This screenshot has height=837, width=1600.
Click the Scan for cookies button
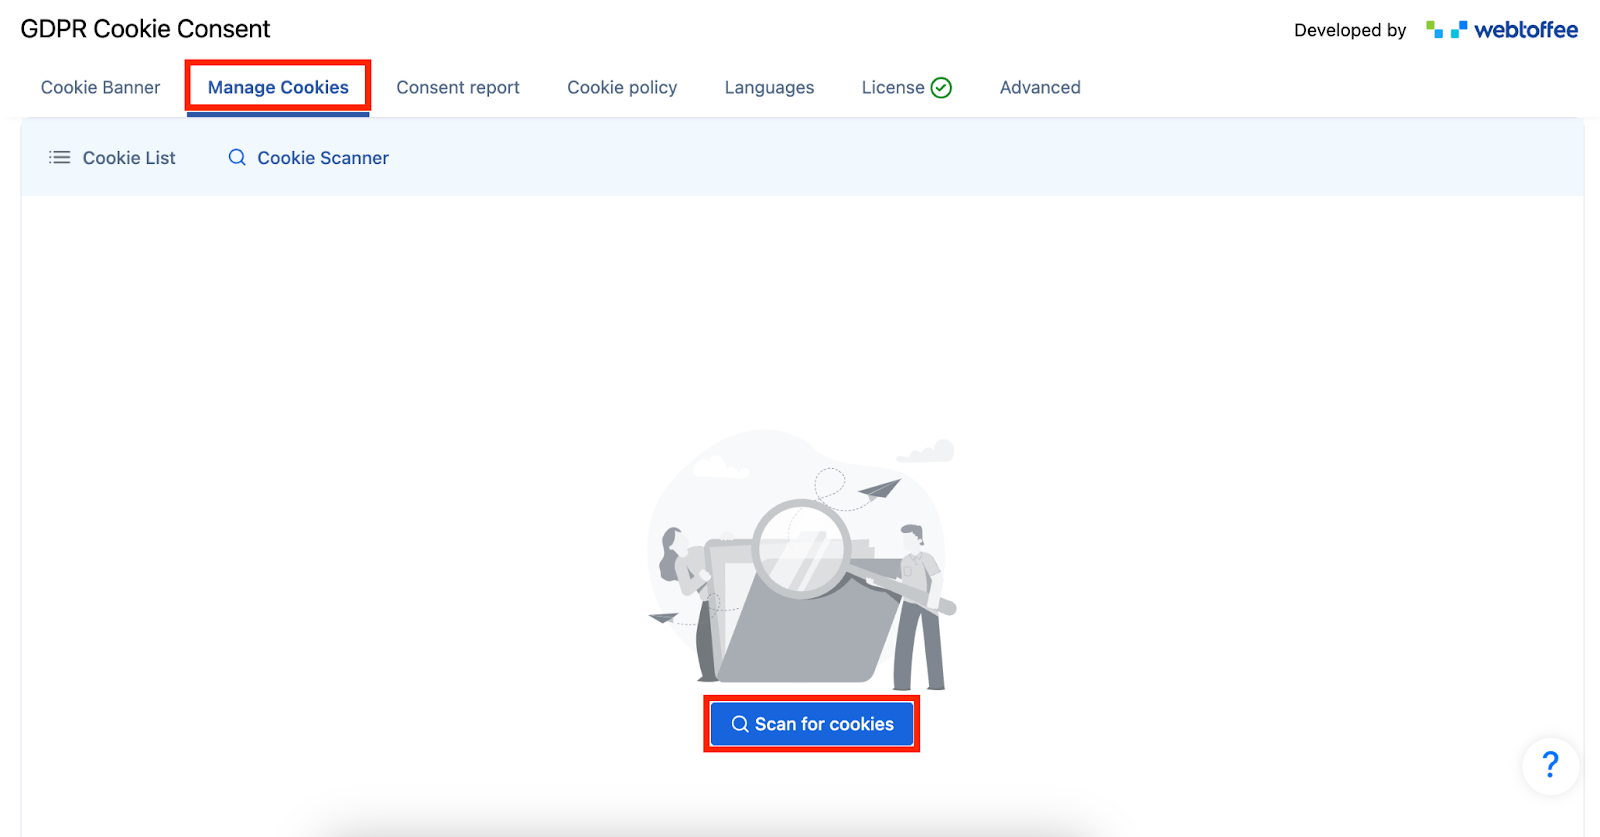(811, 724)
